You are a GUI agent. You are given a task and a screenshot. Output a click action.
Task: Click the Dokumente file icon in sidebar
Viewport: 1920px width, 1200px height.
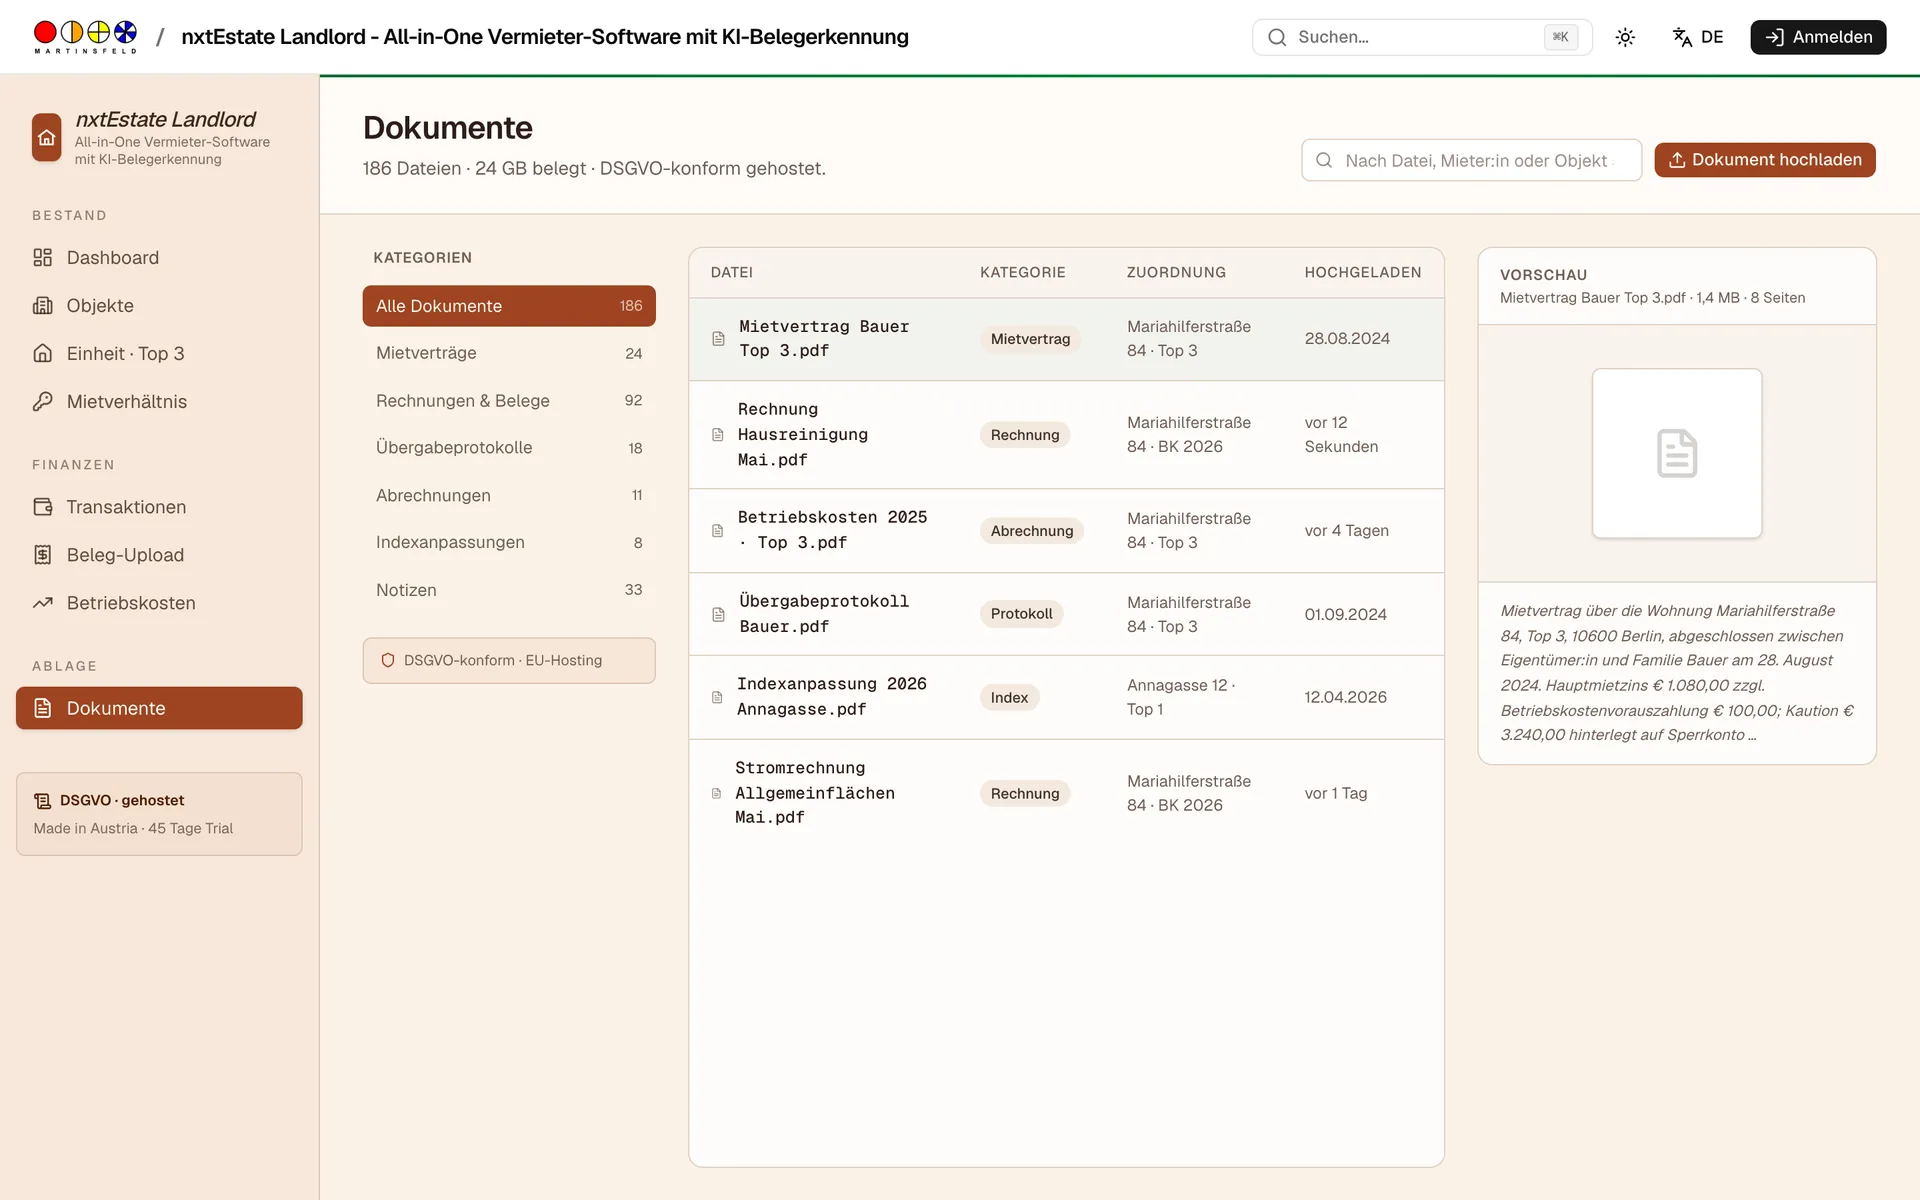click(x=42, y=708)
